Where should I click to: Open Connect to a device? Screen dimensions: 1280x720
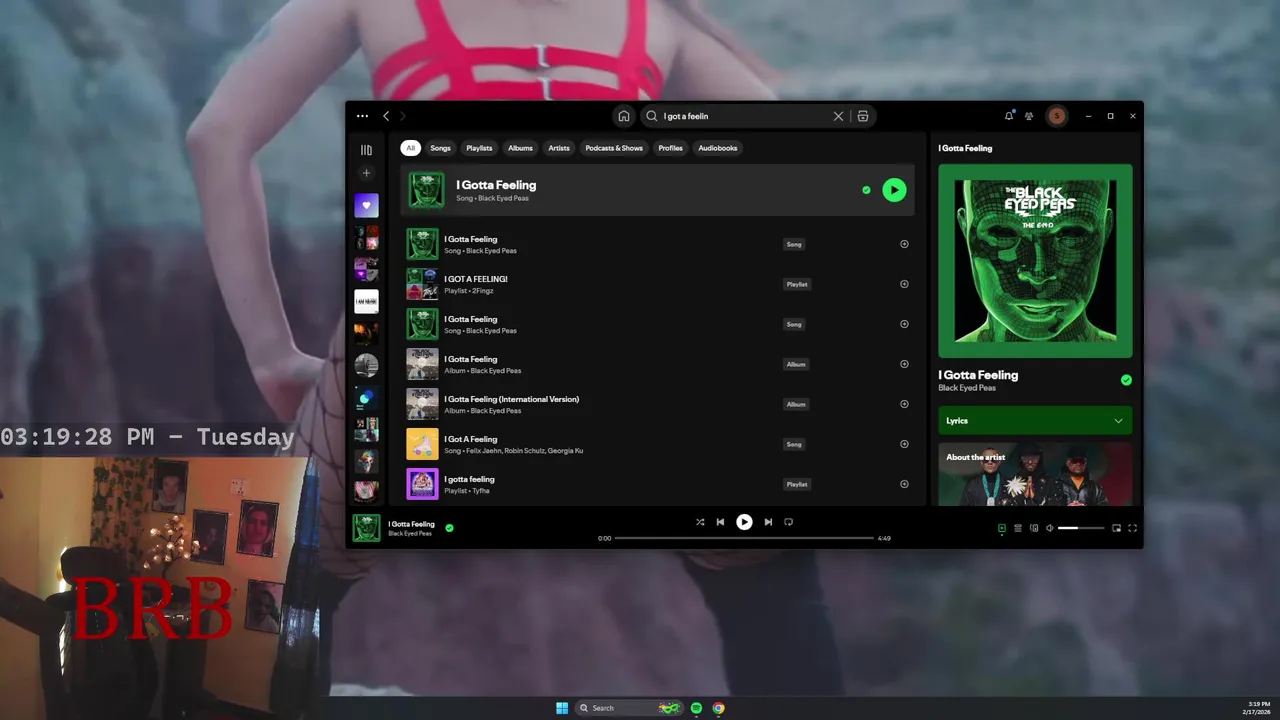click(1034, 528)
